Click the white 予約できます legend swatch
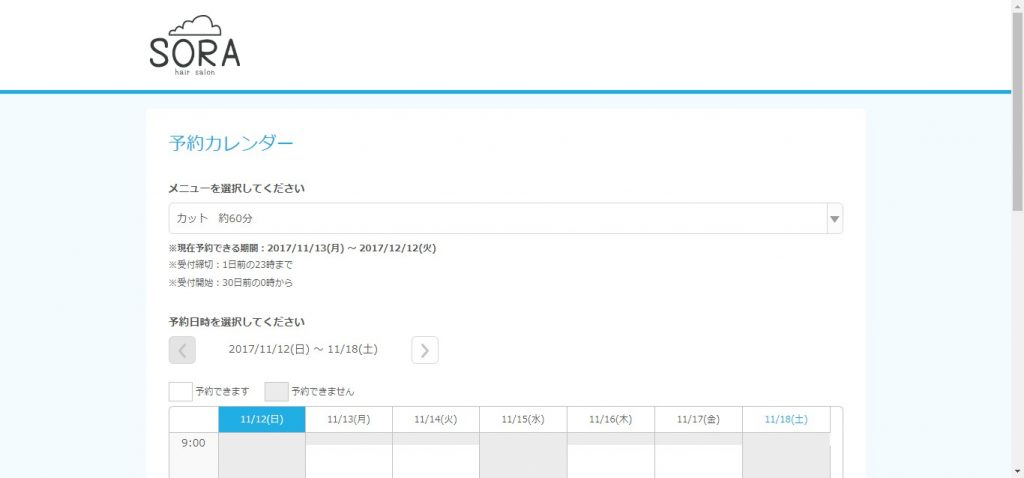The width and height of the screenshot is (1024, 478). pyautogui.click(x=180, y=392)
